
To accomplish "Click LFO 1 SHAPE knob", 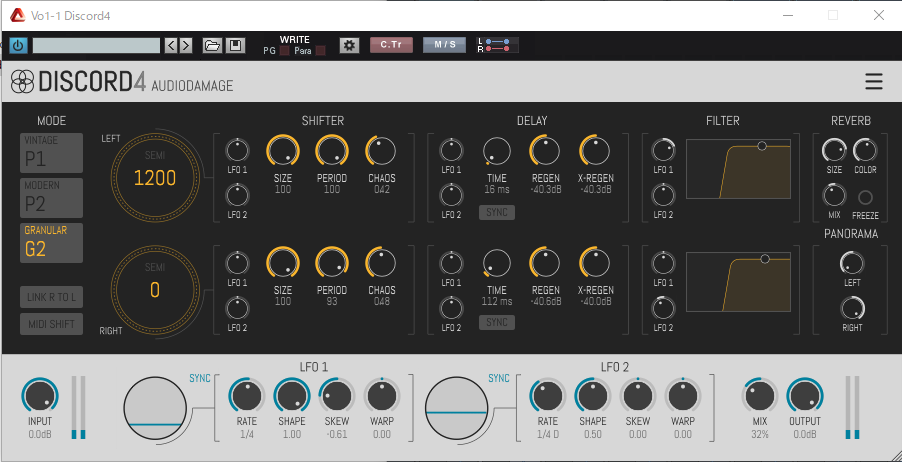I will click(x=292, y=396).
